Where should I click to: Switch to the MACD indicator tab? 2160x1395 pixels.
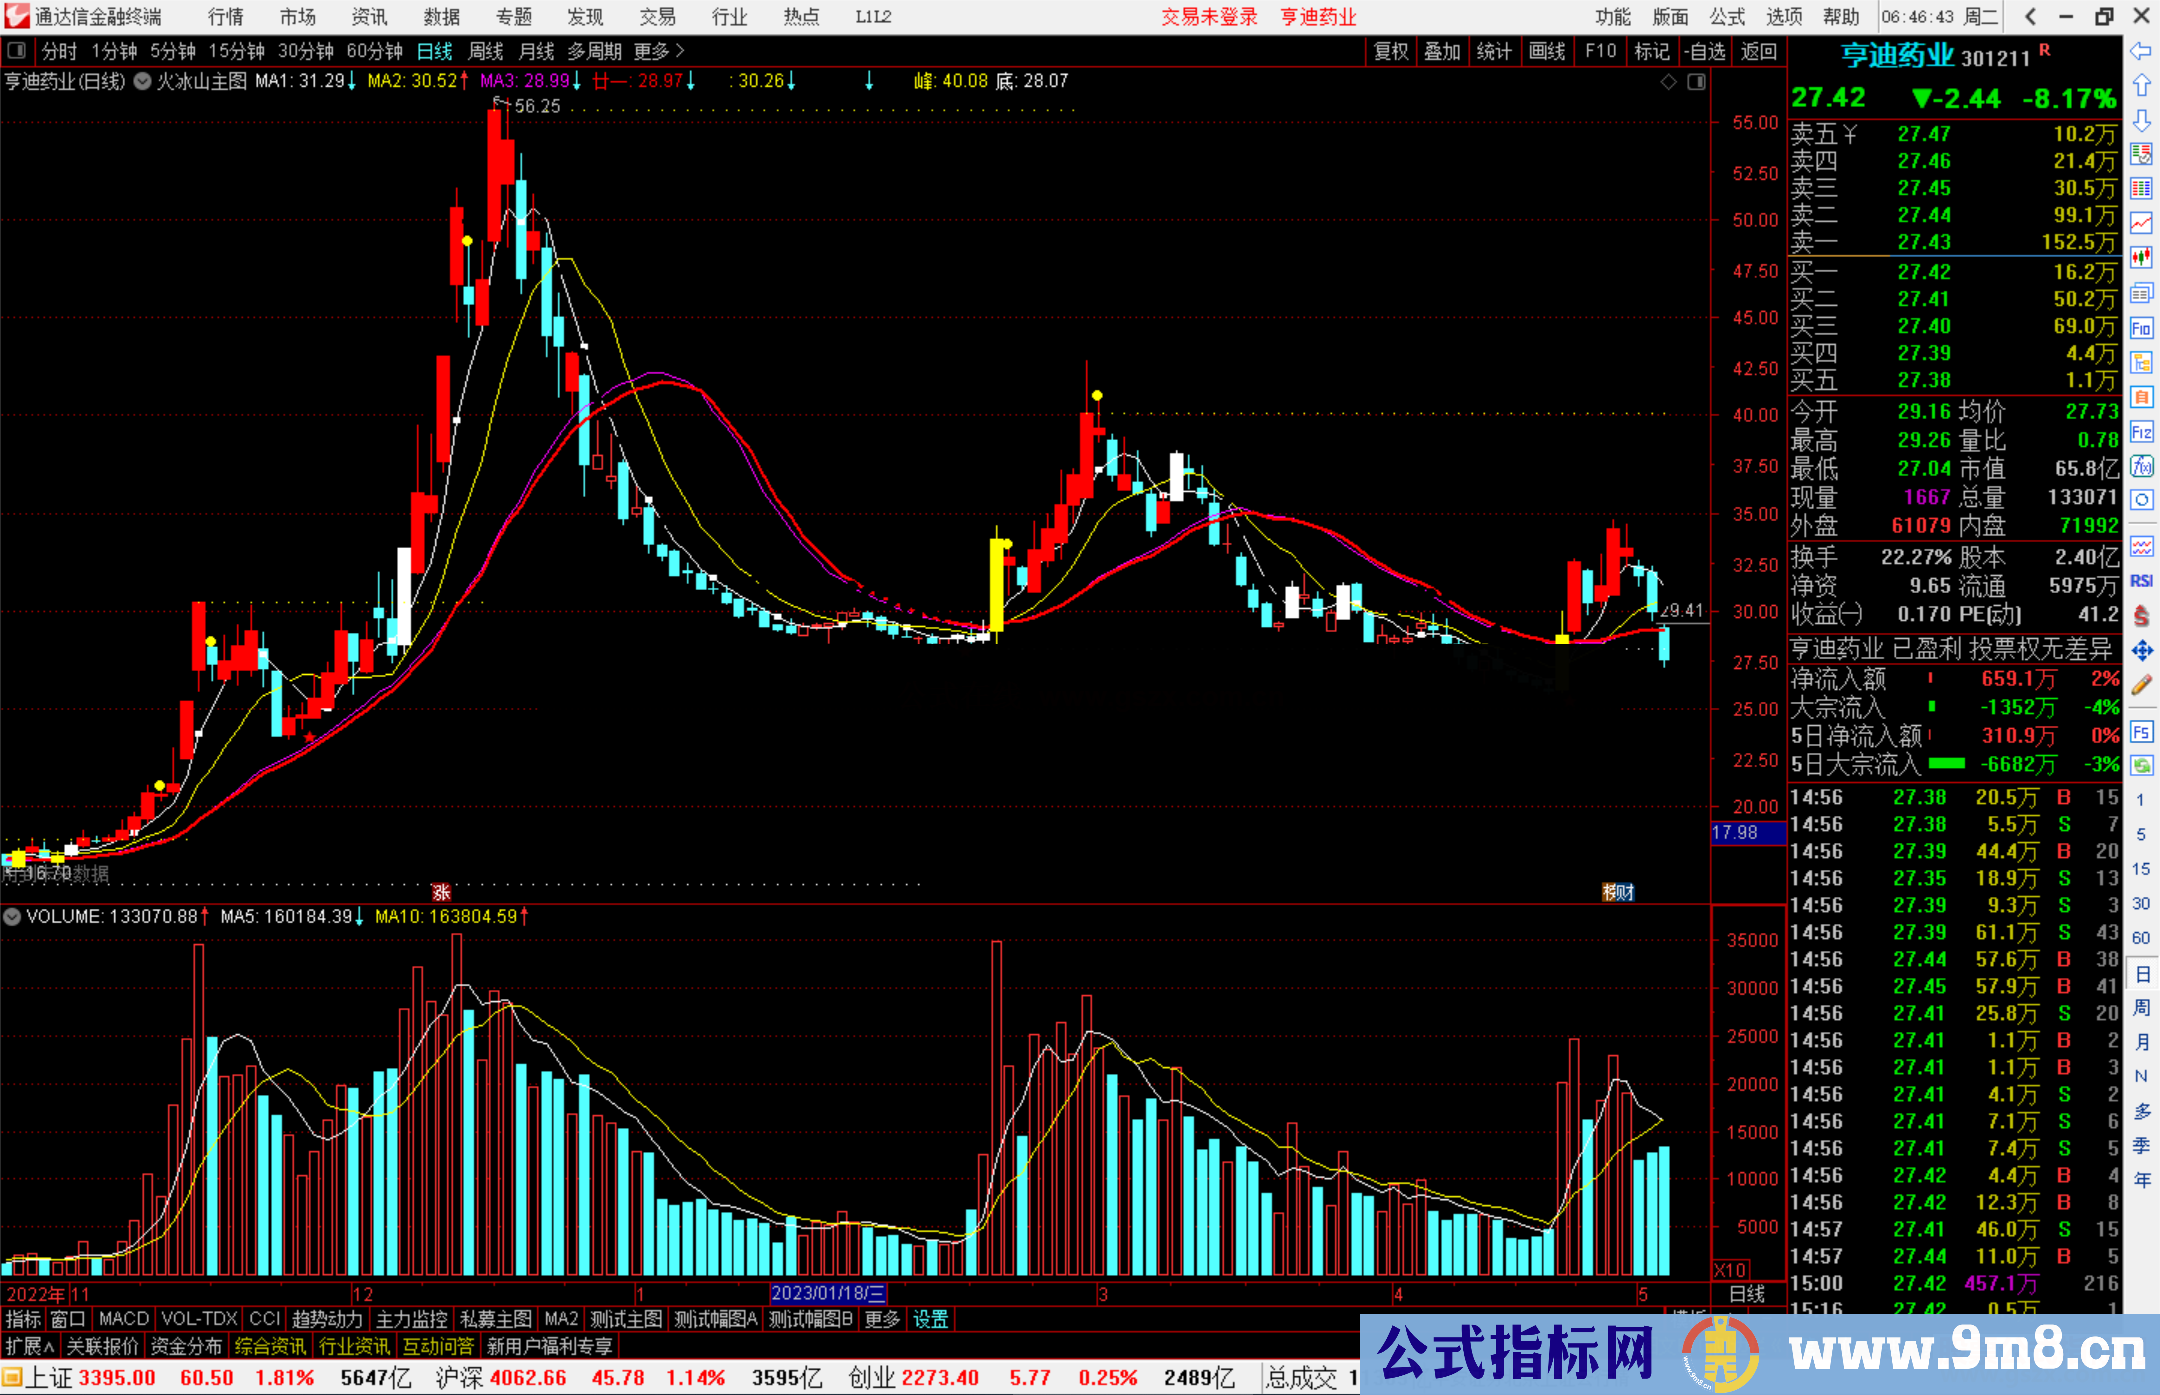pyautogui.click(x=124, y=1319)
